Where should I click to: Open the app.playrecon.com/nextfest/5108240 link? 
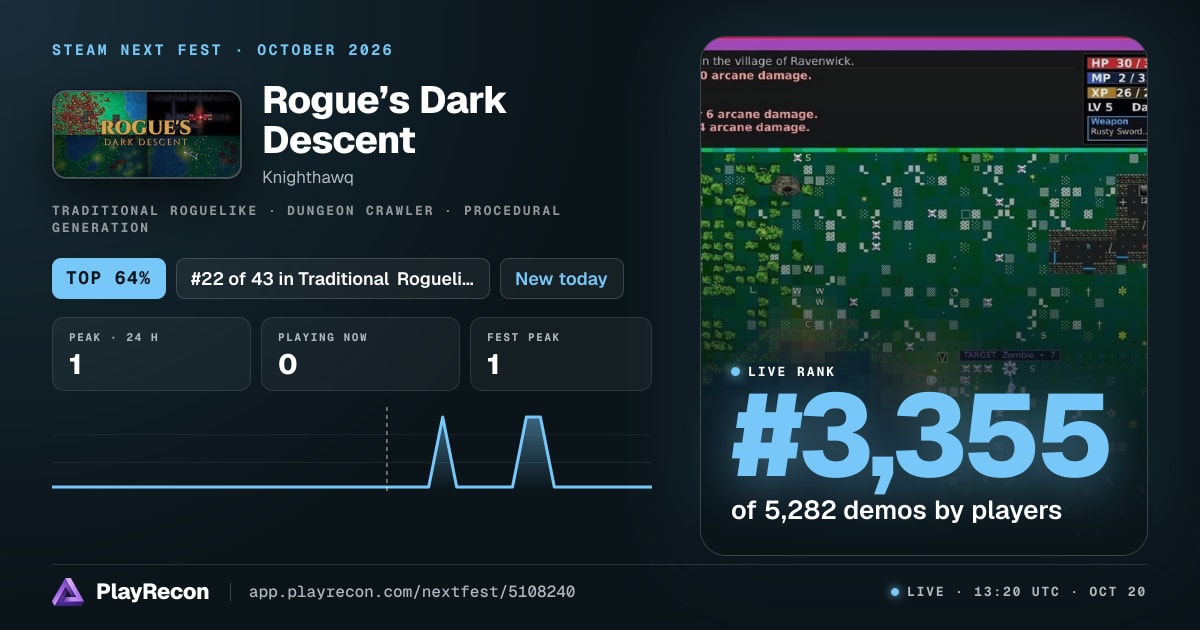tap(412, 592)
